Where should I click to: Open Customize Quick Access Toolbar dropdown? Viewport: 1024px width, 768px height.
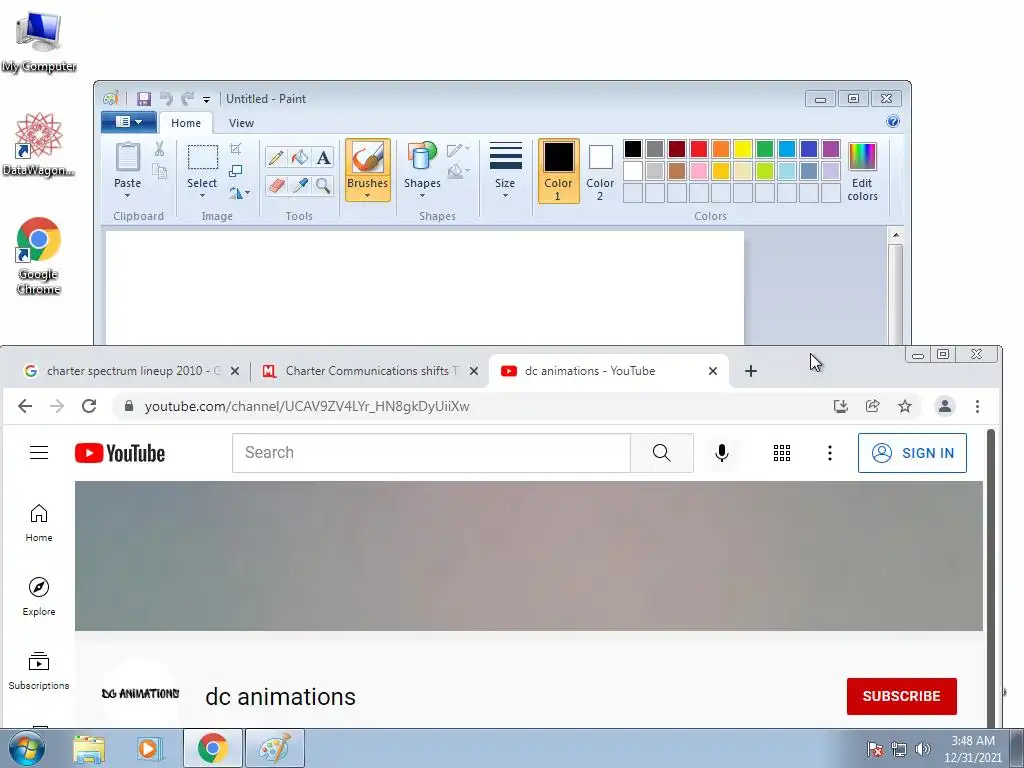pos(206,99)
